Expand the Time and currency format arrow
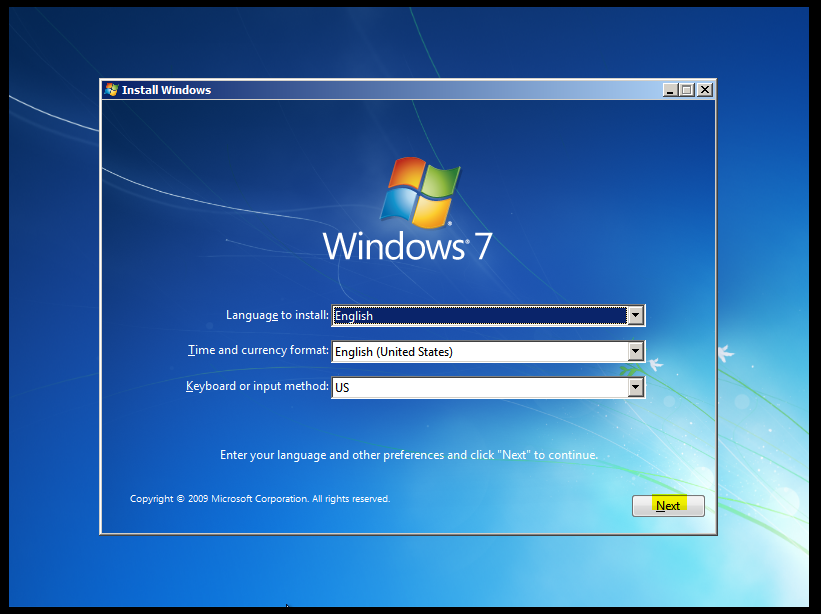The width and height of the screenshot is (821, 614). coord(635,352)
